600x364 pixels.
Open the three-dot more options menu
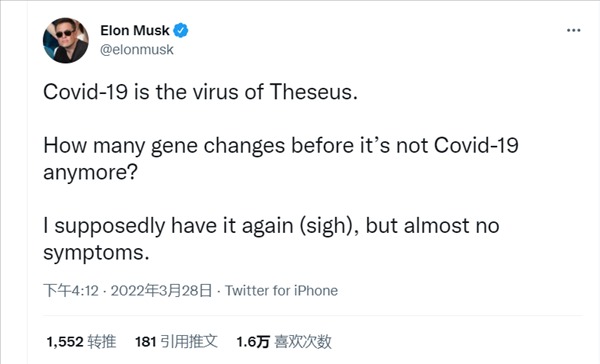click(573, 30)
